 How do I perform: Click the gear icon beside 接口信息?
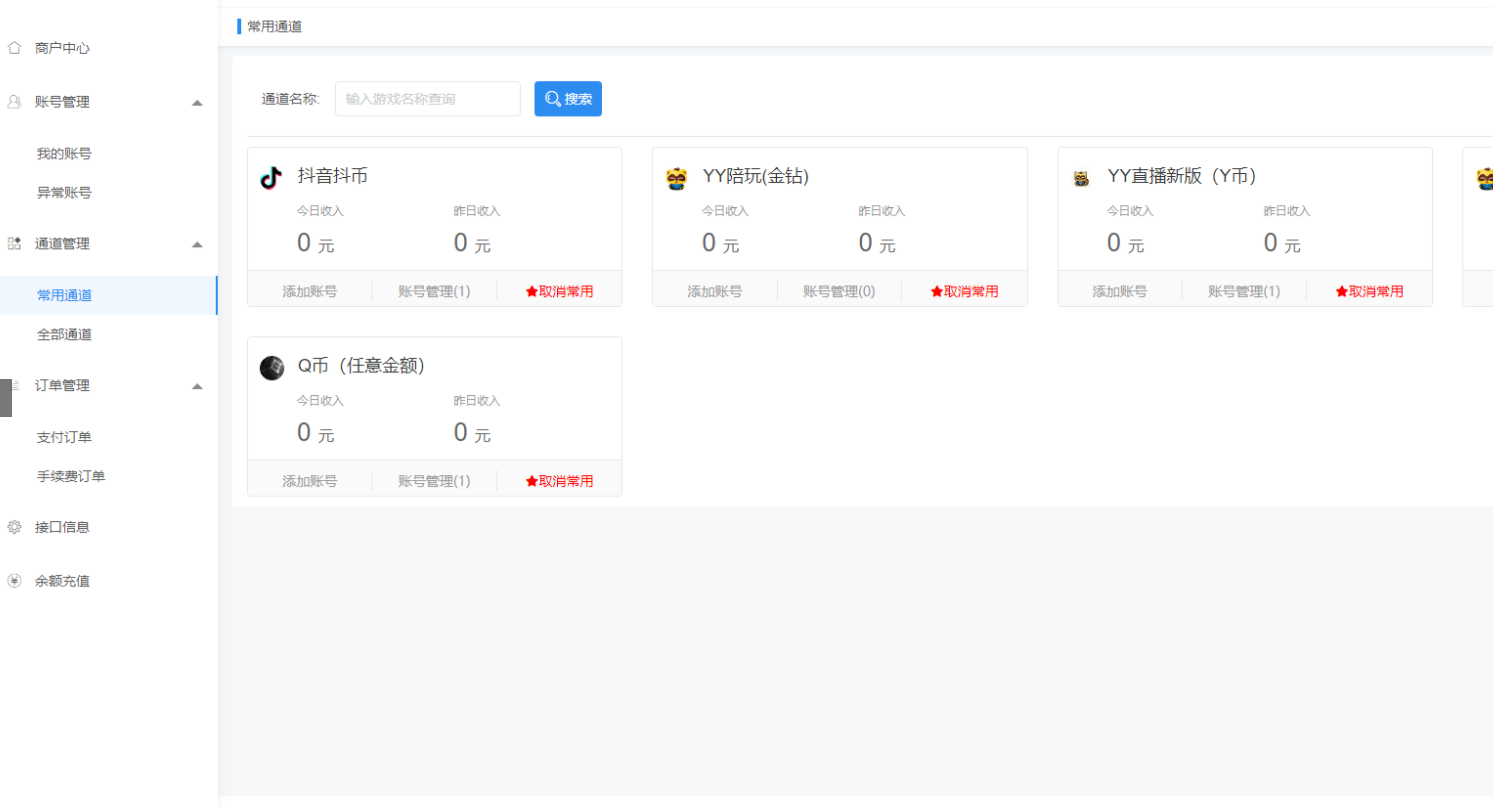coord(14,527)
